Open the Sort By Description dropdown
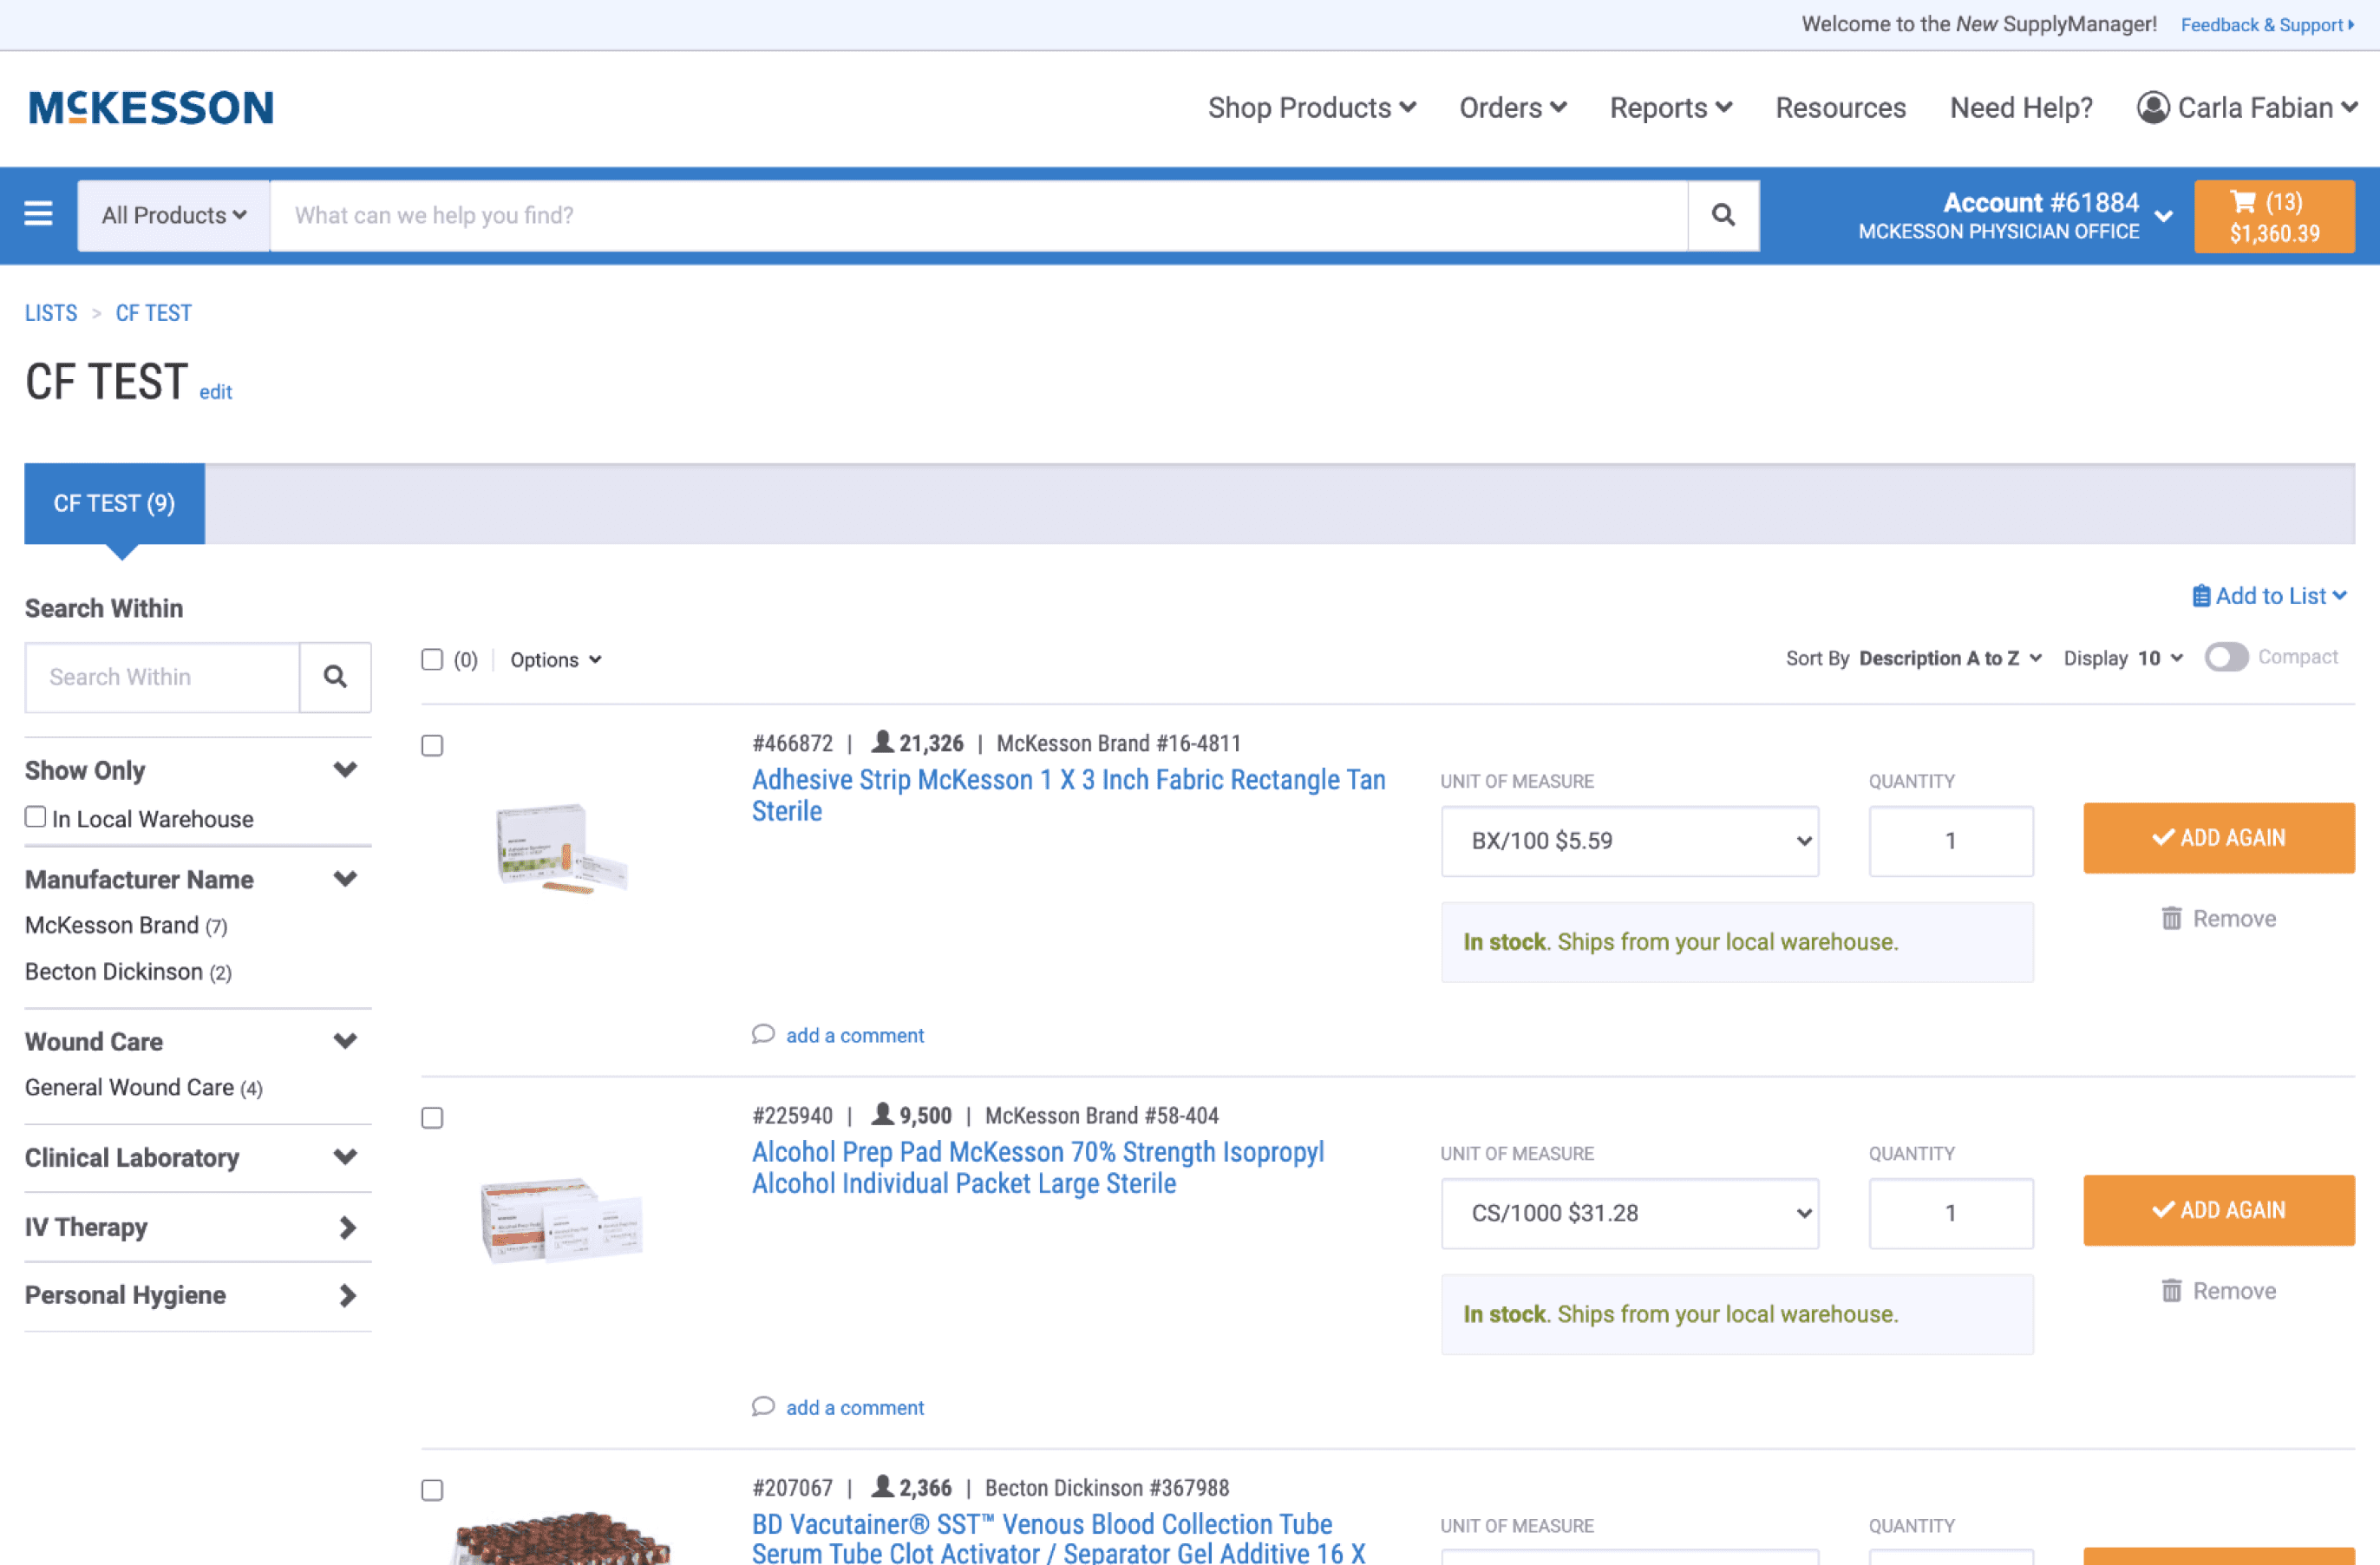 [x=1948, y=658]
